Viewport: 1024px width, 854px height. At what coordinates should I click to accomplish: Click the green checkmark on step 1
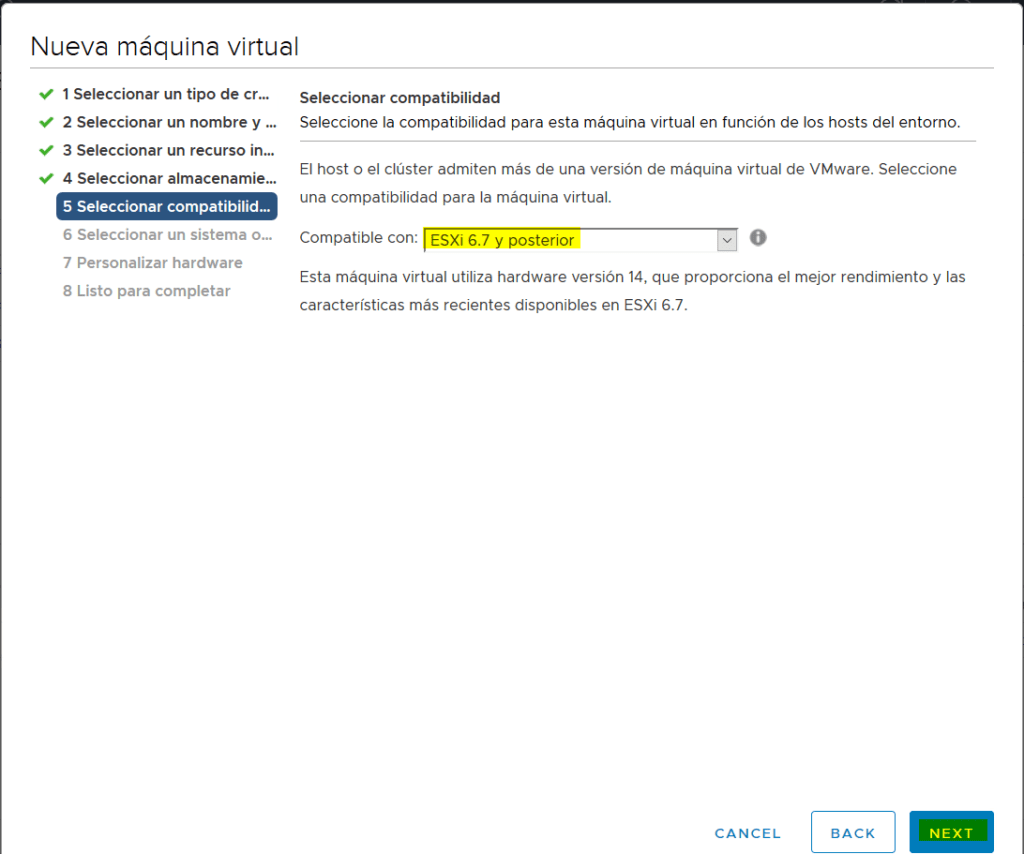pyautogui.click(x=45, y=94)
